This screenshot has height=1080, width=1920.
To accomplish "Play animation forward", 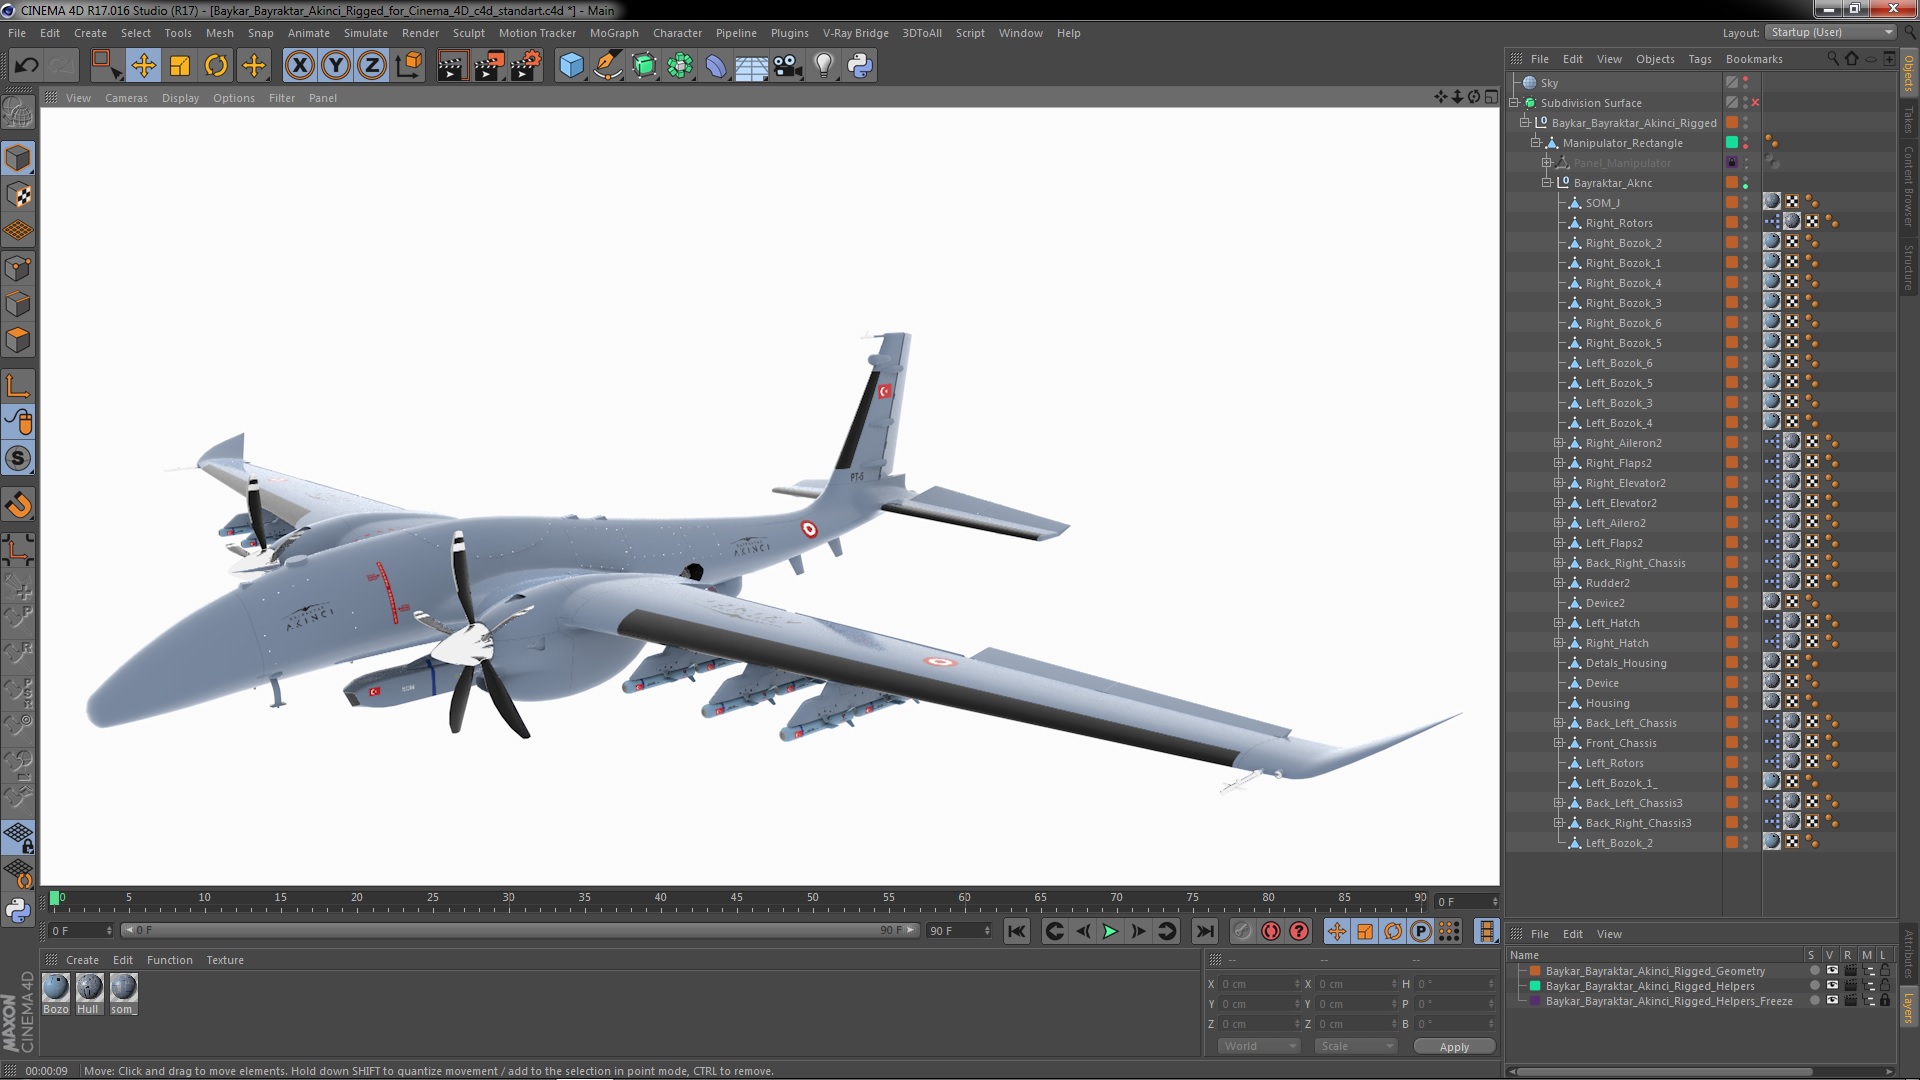I will (x=1110, y=932).
